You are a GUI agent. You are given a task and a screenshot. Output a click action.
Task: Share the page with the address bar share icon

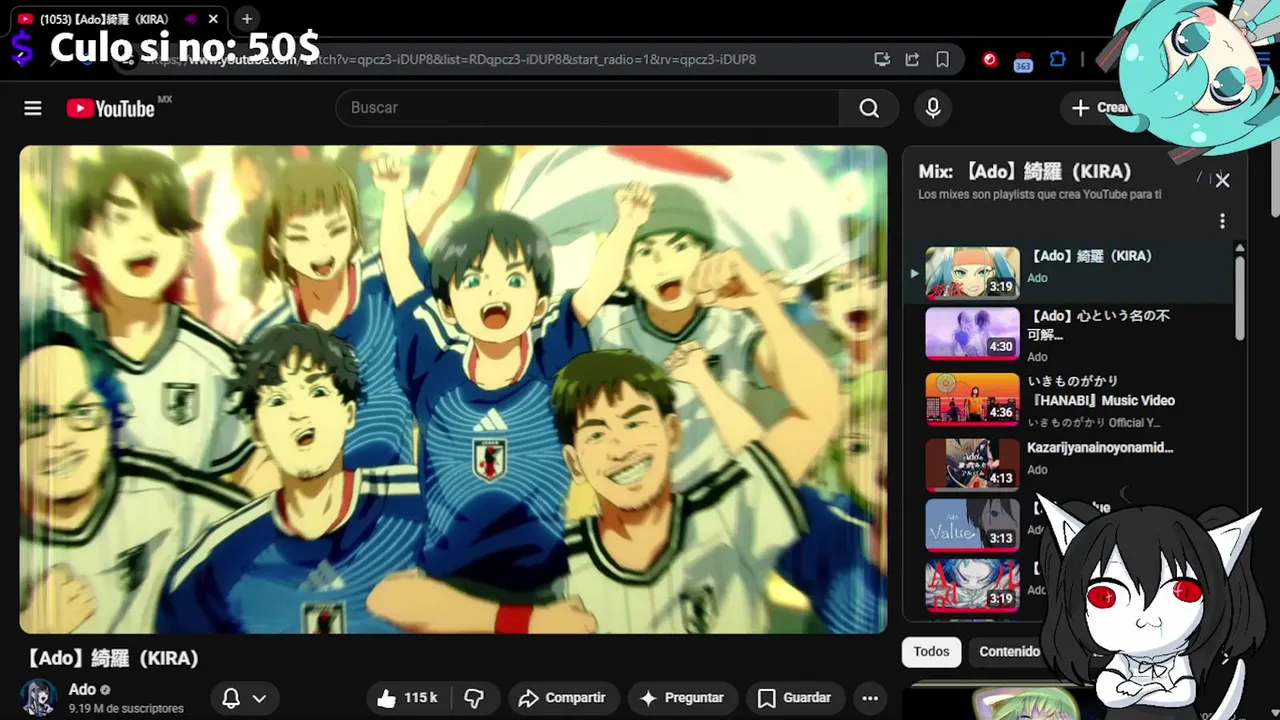click(x=912, y=59)
